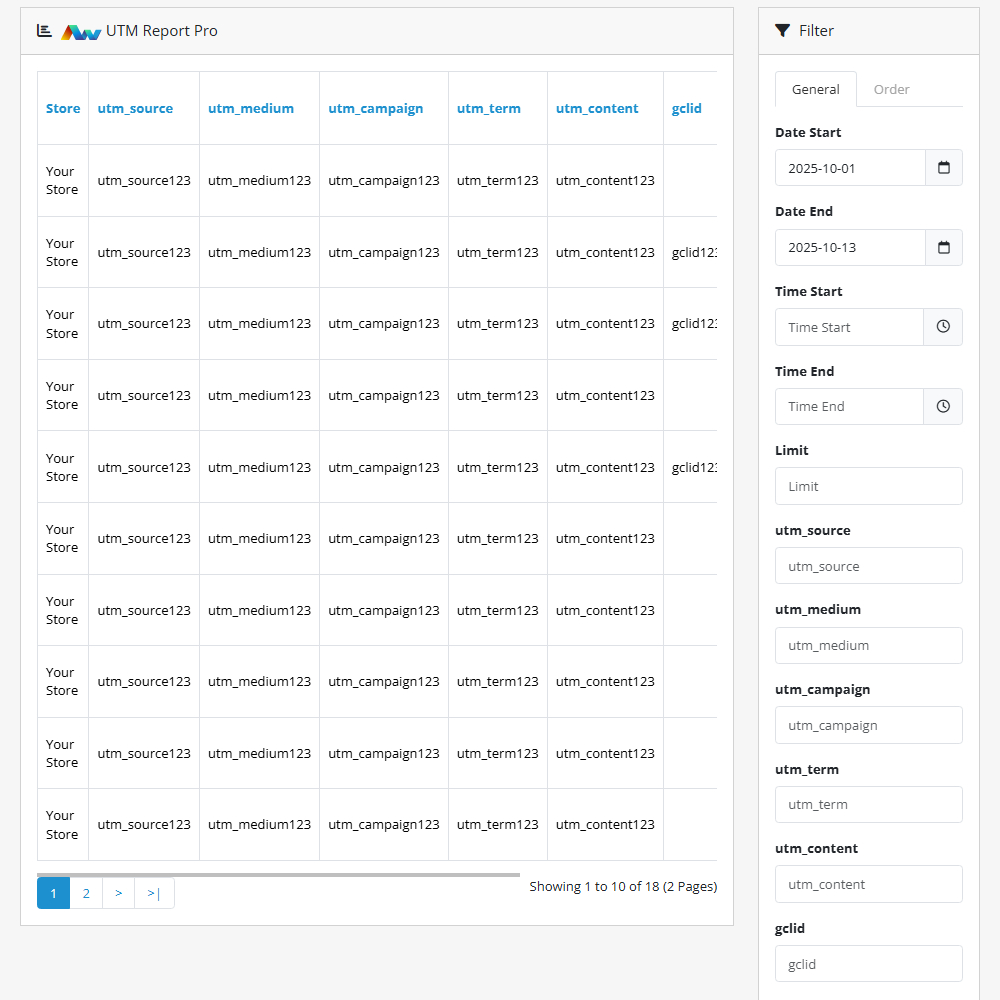Click the funnel Filter icon in panel header
Image resolution: width=1000 pixels, height=1000 pixels.
pyautogui.click(x=782, y=31)
